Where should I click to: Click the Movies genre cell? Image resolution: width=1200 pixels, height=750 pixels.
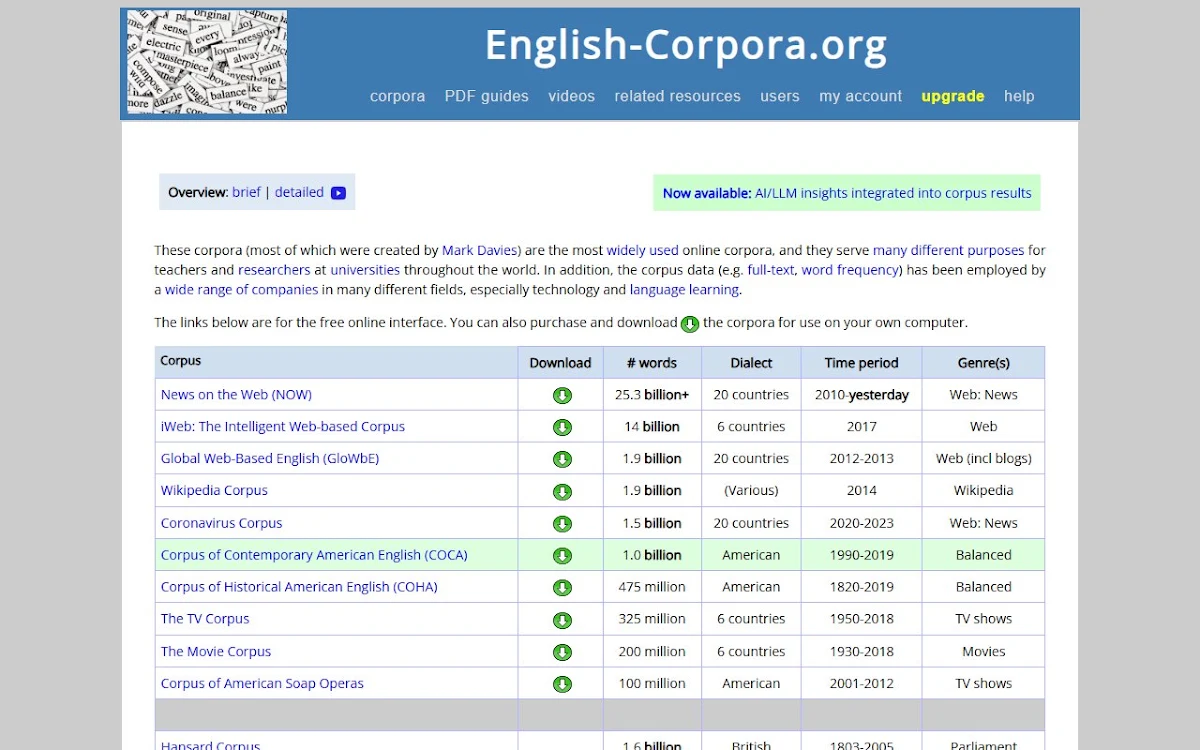(x=983, y=652)
